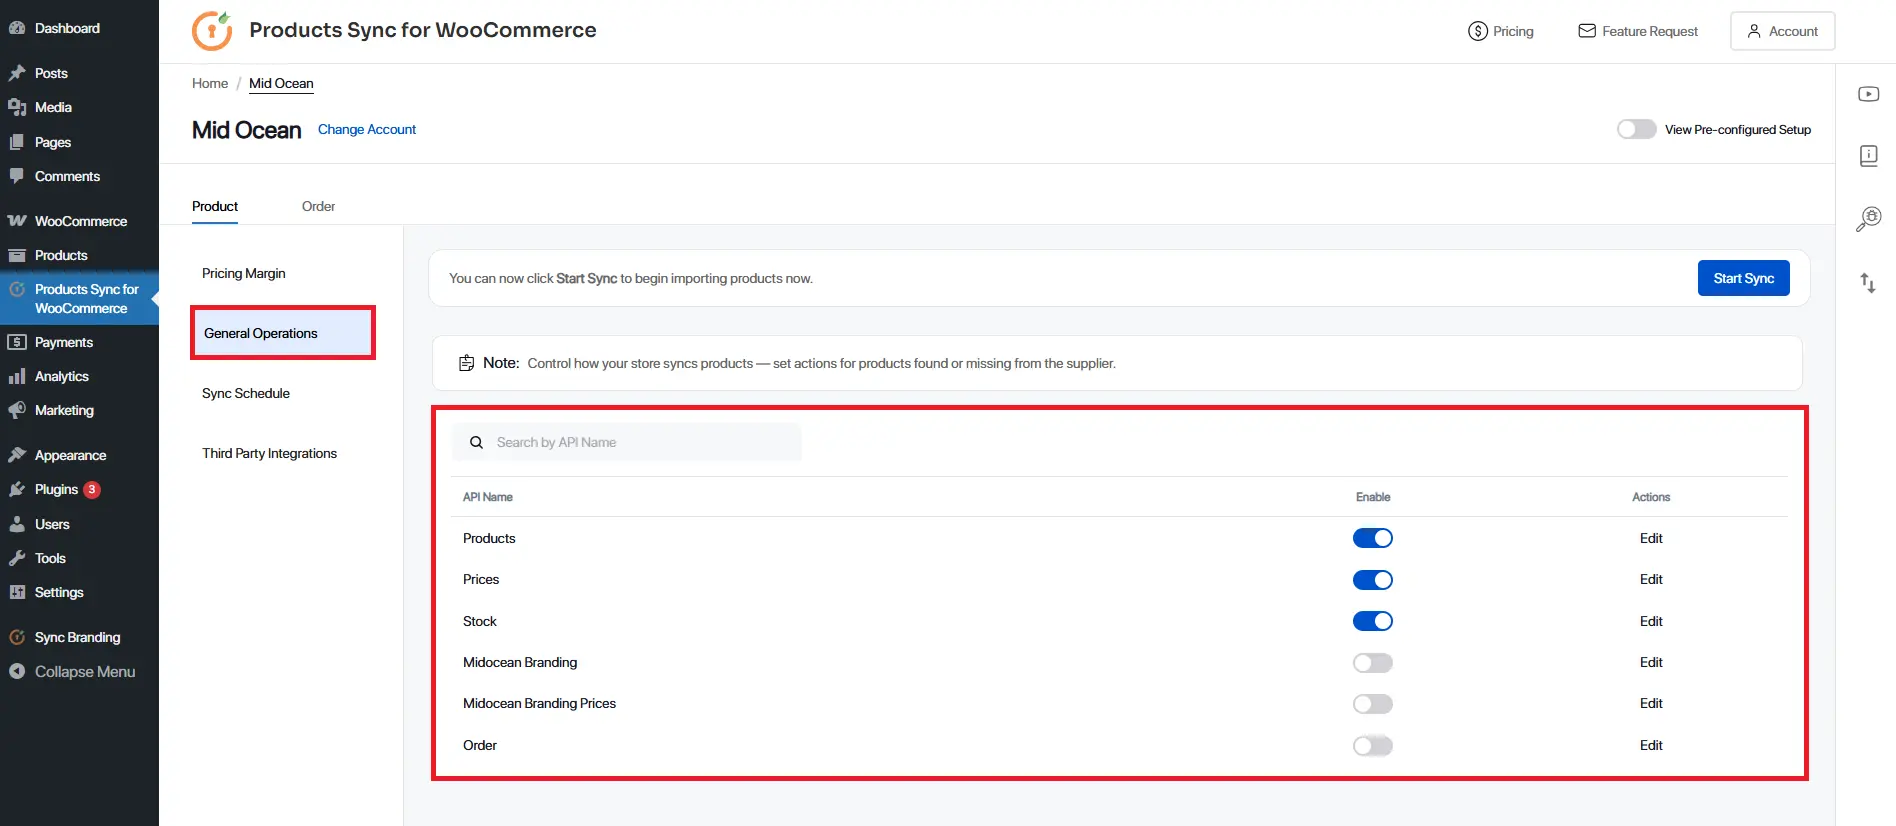Click the Collapse Menu arrow icon
Image resolution: width=1896 pixels, height=826 pixels.
pyautogui.click(x=17, y=672)
